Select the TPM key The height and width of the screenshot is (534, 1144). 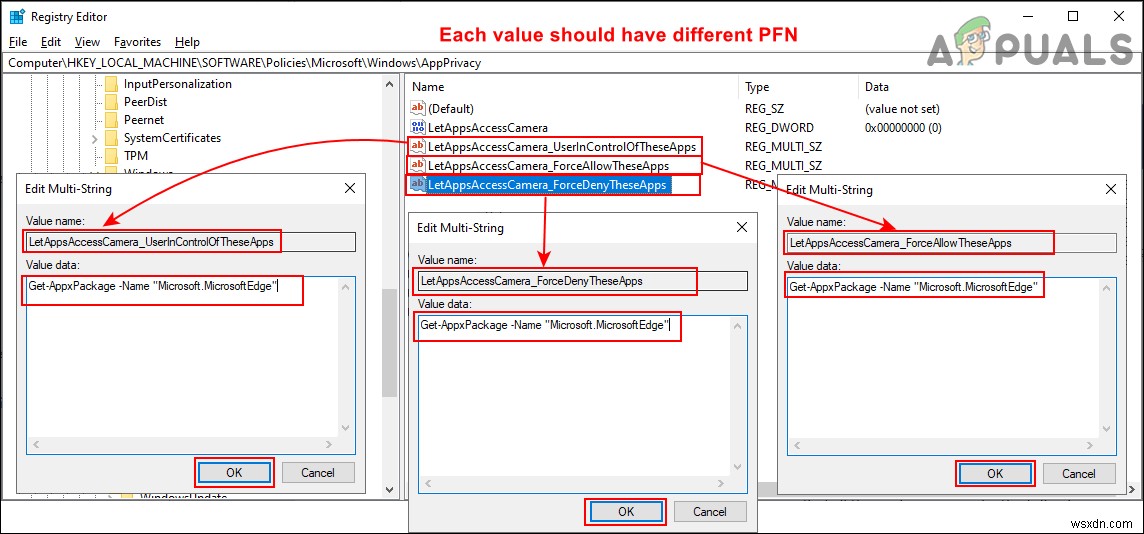click(x=136, y=155)
